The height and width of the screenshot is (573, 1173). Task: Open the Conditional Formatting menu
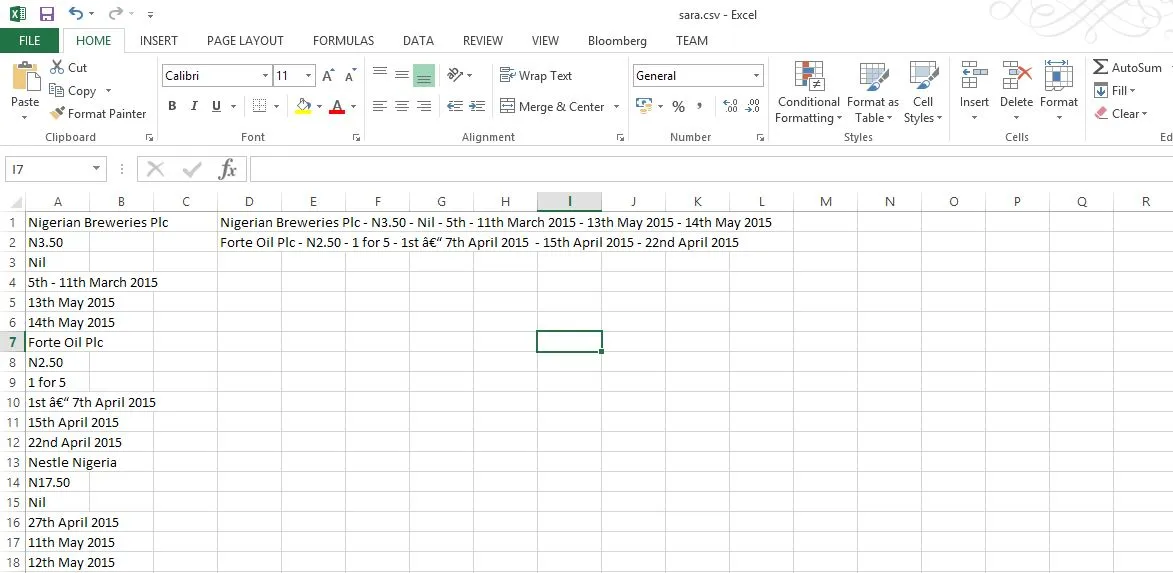(809, 92)
